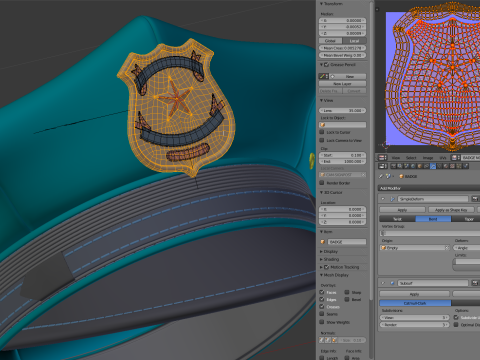The image size is (480, 360).
Task: Toggle Subsurf render visibility camera icon
Action: point(475,283)
